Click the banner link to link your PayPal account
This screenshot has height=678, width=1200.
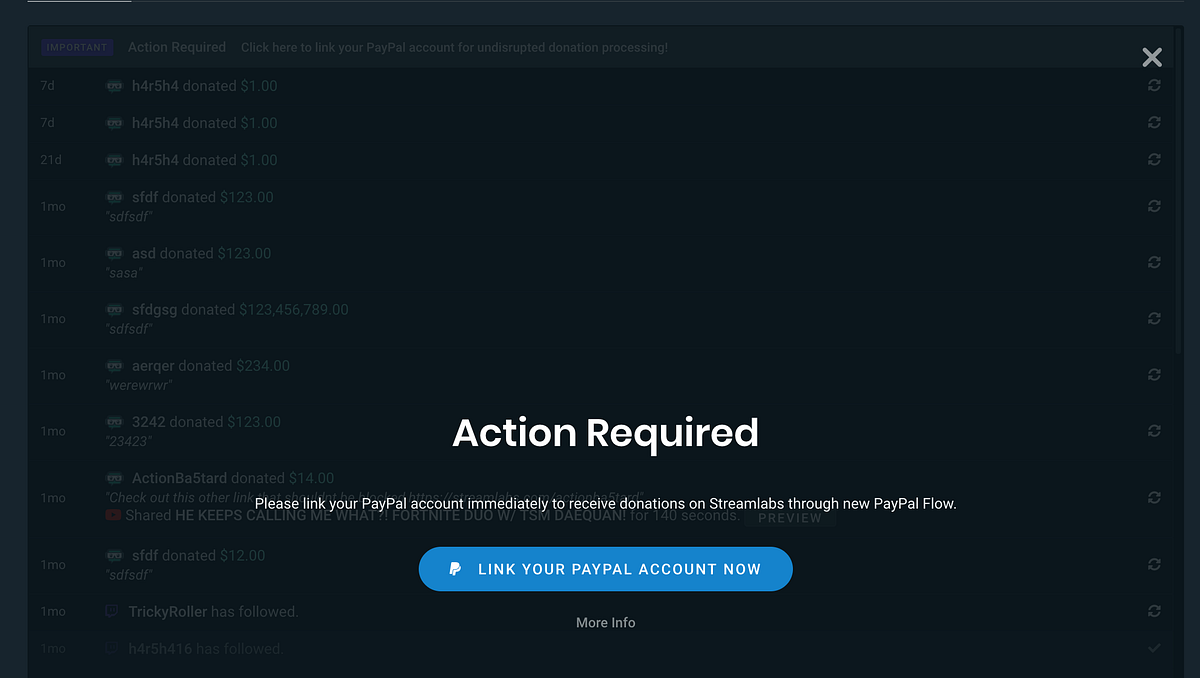[454, 47]
